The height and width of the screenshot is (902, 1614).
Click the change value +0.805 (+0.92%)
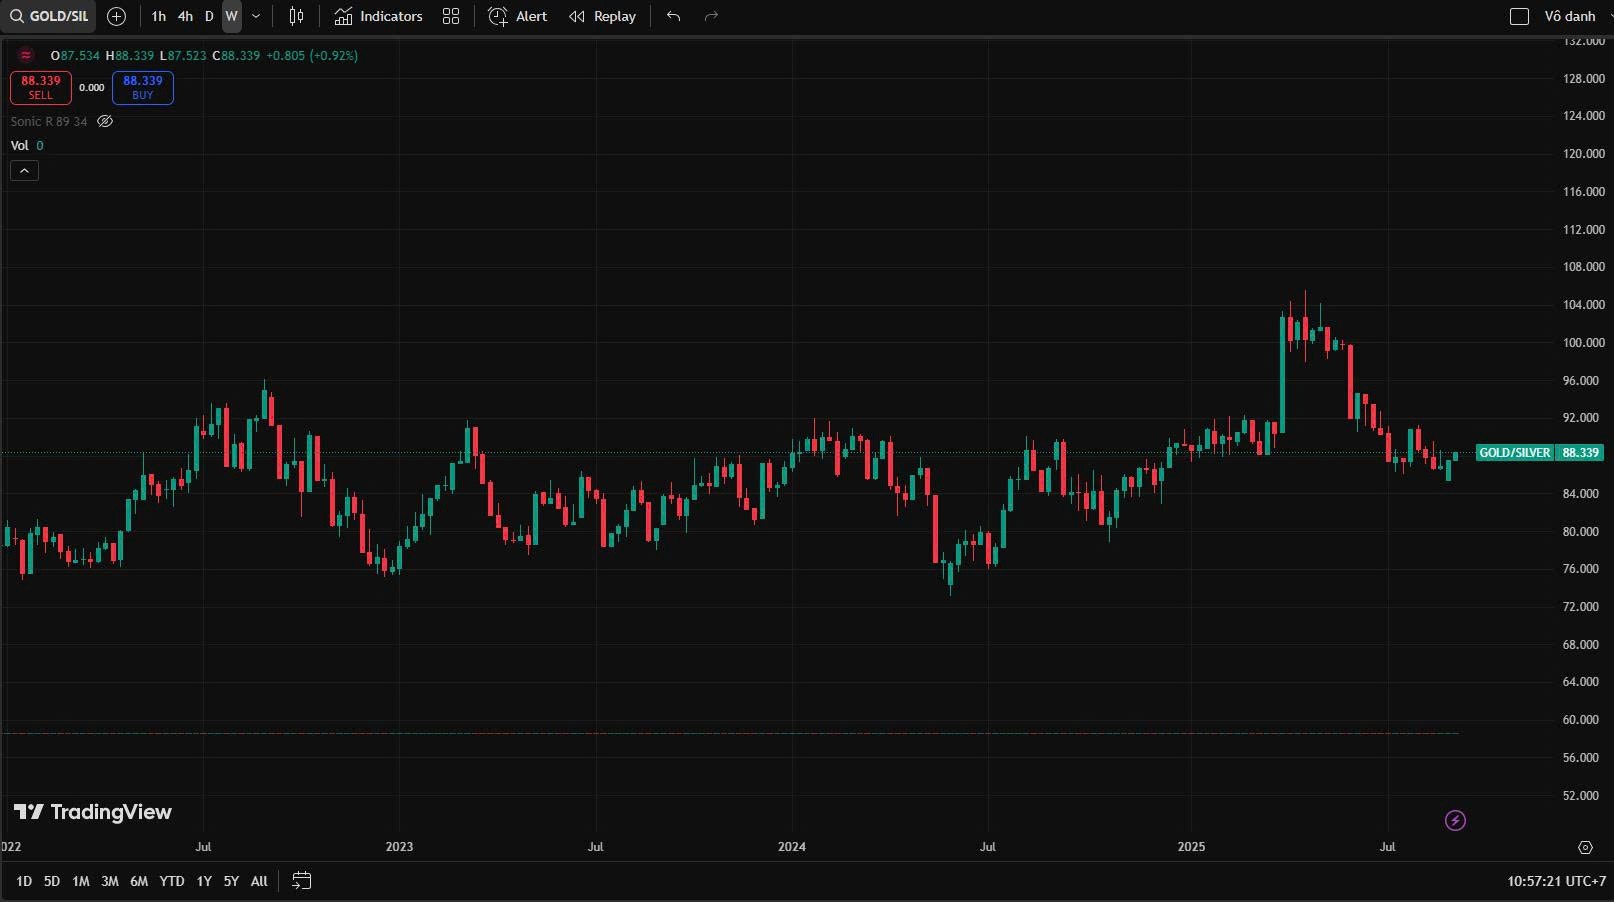pyautogui.click(x=311, y=55)
